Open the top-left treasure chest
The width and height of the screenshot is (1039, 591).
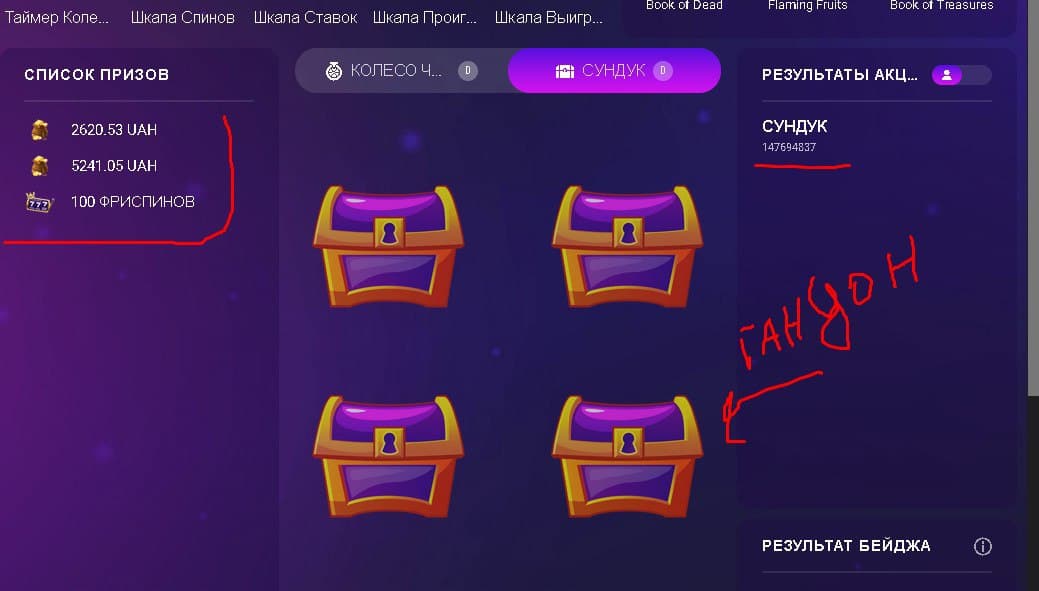click(x=388, y=246)
